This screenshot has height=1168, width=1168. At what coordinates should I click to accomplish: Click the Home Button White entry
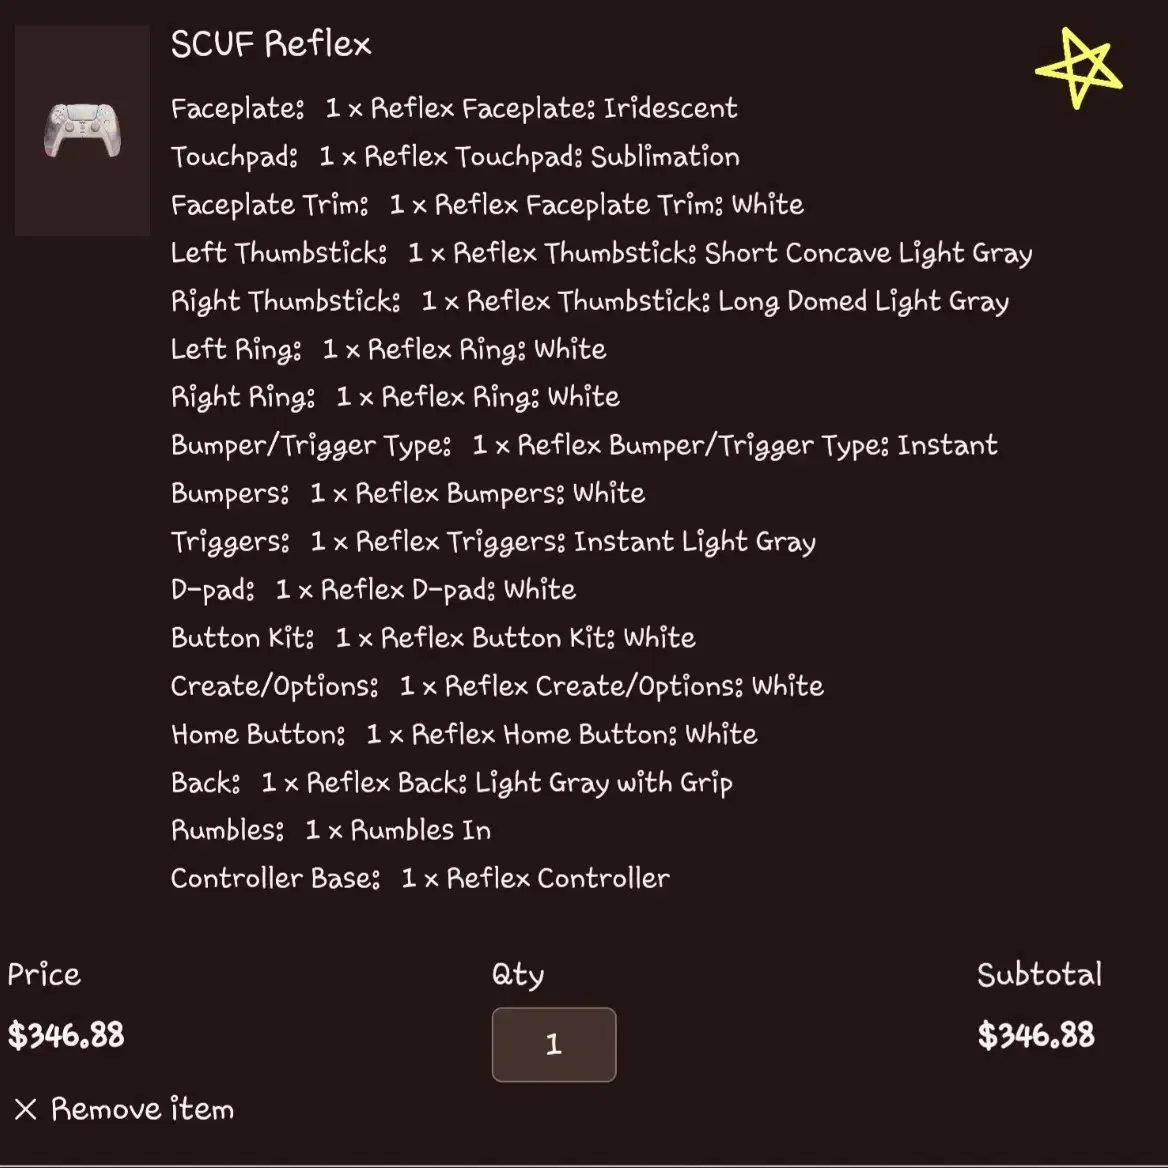pyautogui.click(x=464, y=734)
